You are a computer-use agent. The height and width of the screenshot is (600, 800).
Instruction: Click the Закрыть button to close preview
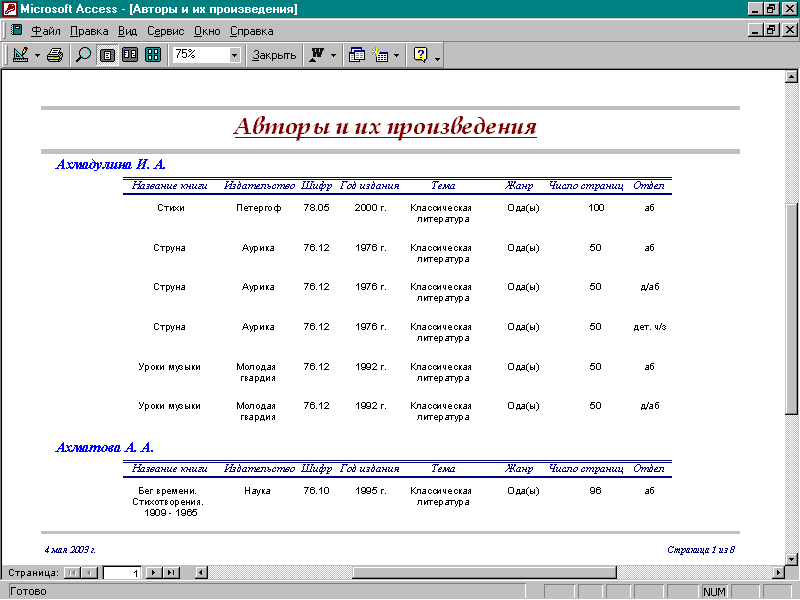click(x=273, y=55)
